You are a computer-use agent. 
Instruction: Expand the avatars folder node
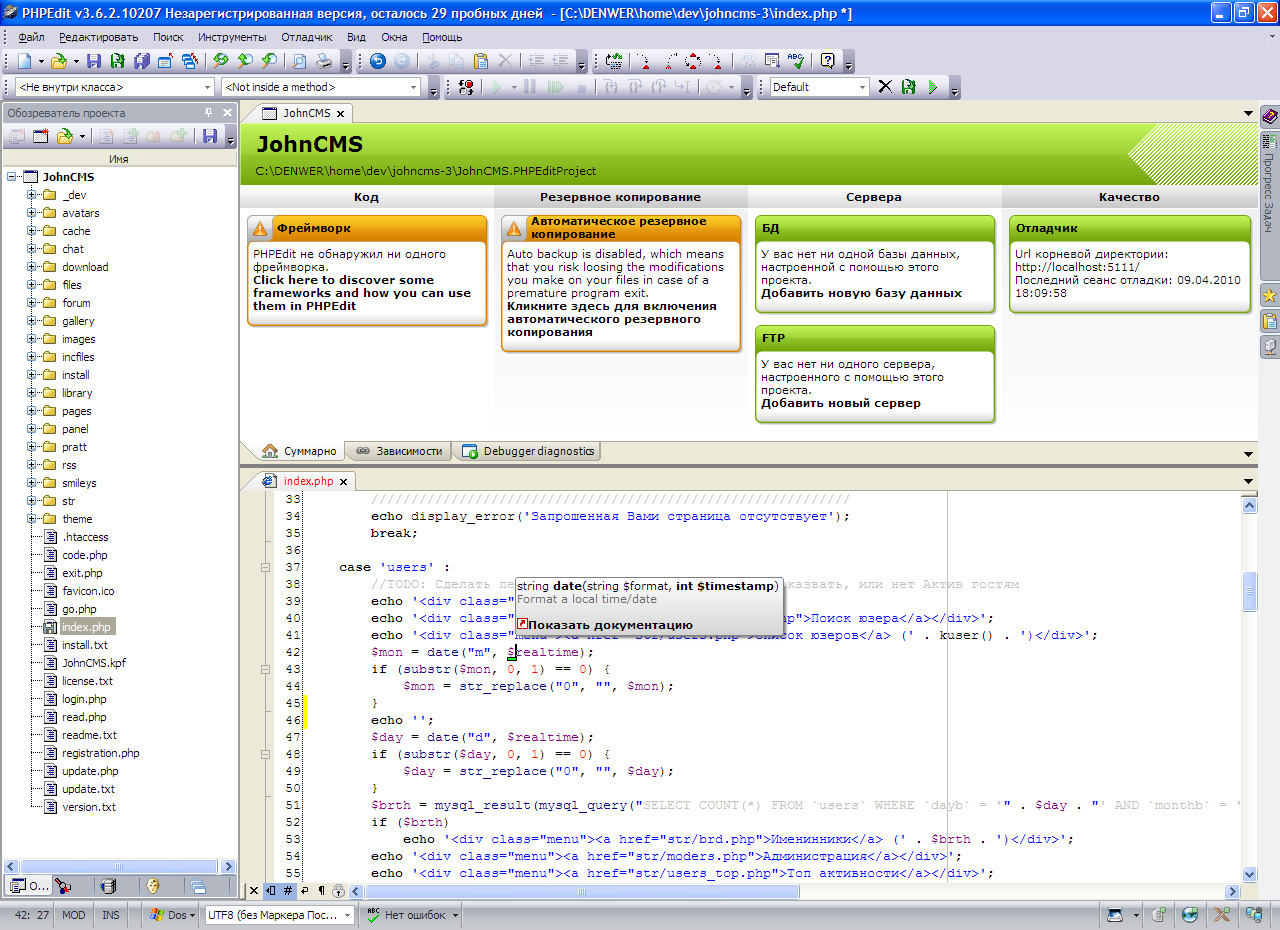[31, 213]
